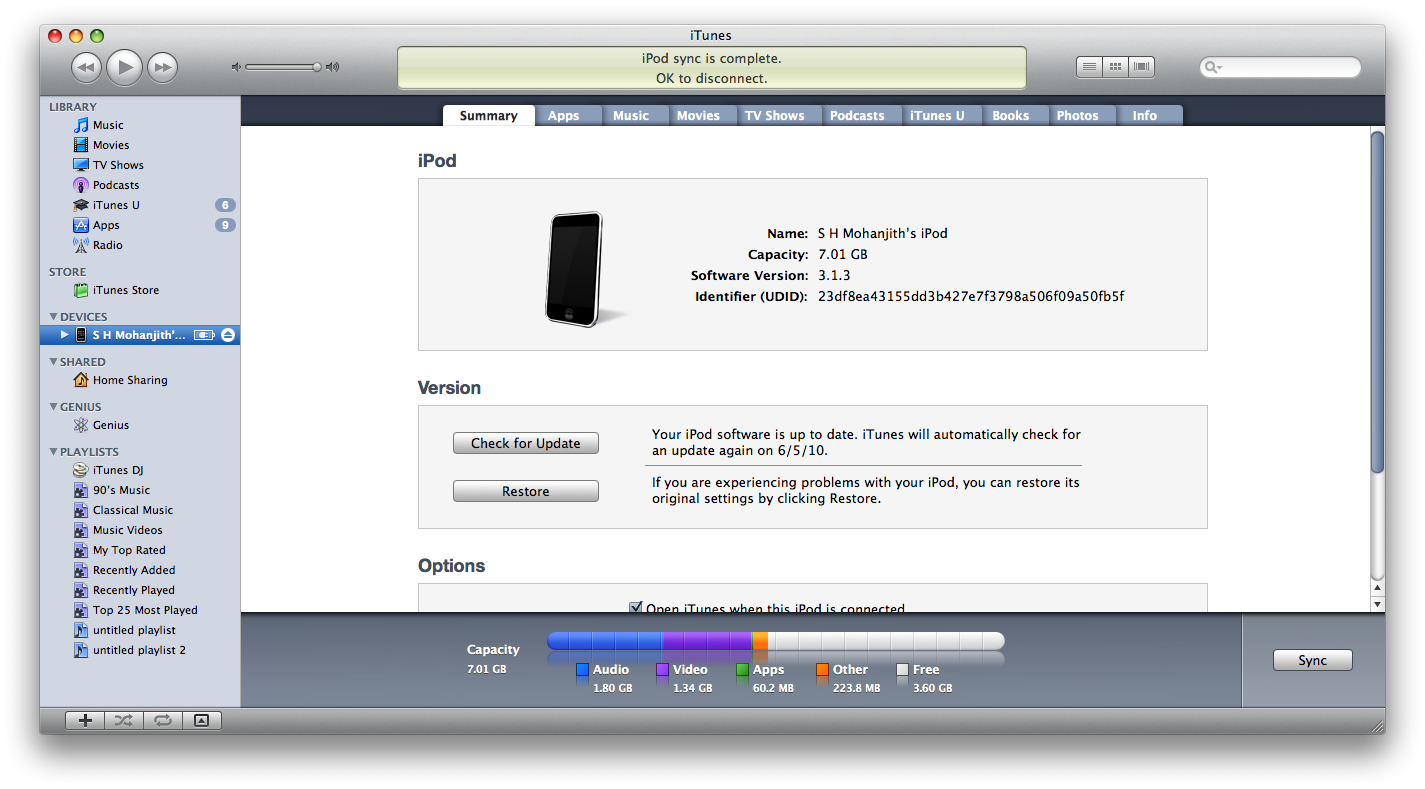Select the Top 25 Most Played playlist
Viewport: 1425px width, 789px height.
pos(145,610)
